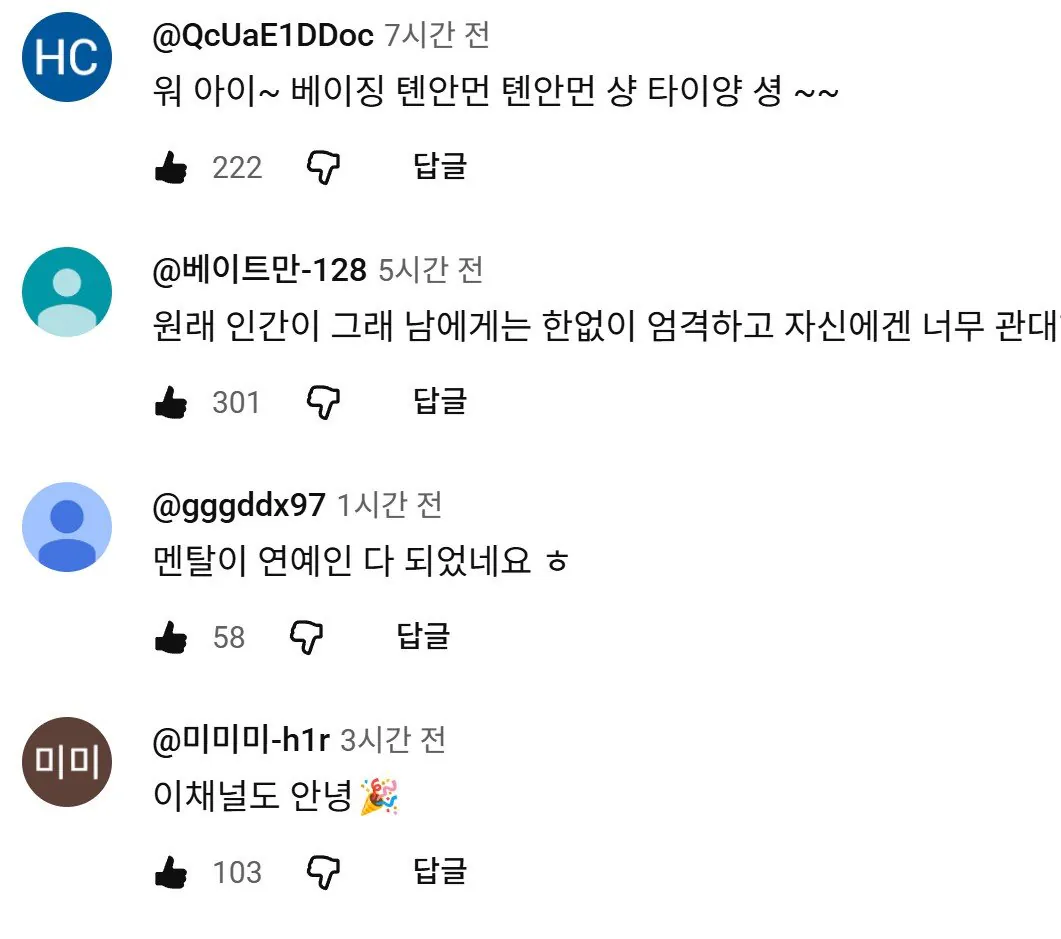1061x939 pixels.
Task: Like the comment by @gggddx97
Action: click(171, 637)
